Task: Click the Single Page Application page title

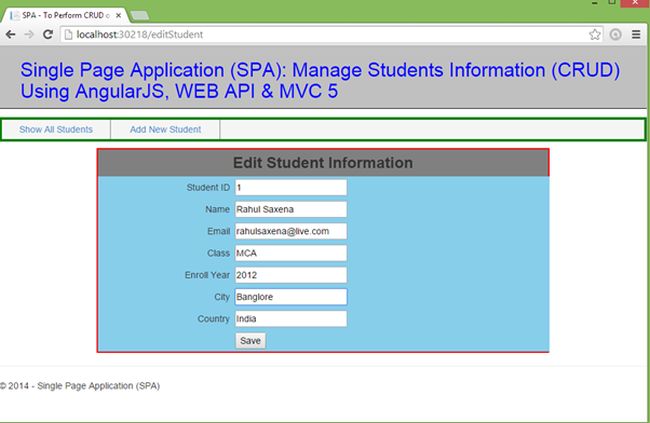Action: [x=320, y=80]
